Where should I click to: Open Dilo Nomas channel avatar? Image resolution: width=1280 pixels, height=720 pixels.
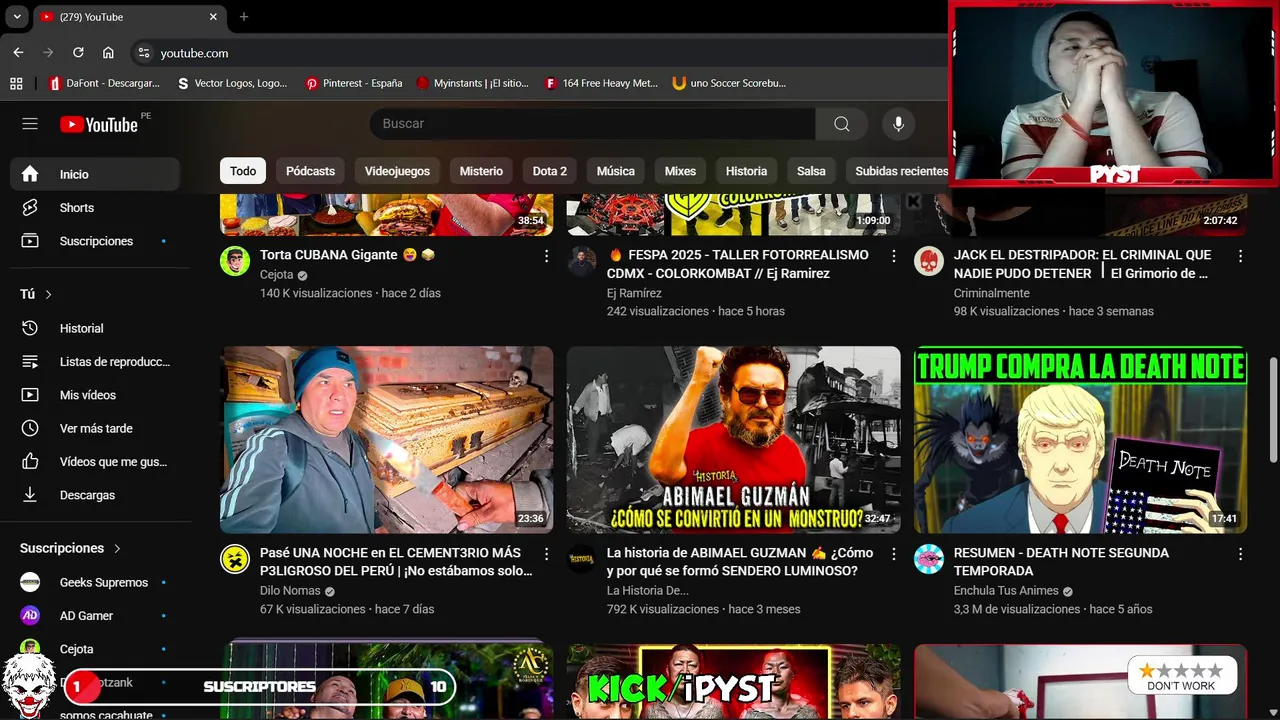[x=235, y=559]
